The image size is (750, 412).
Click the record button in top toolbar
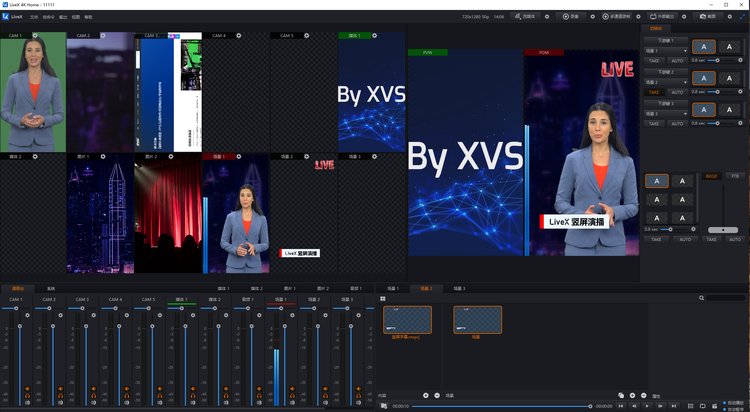(x=570, y=17)
